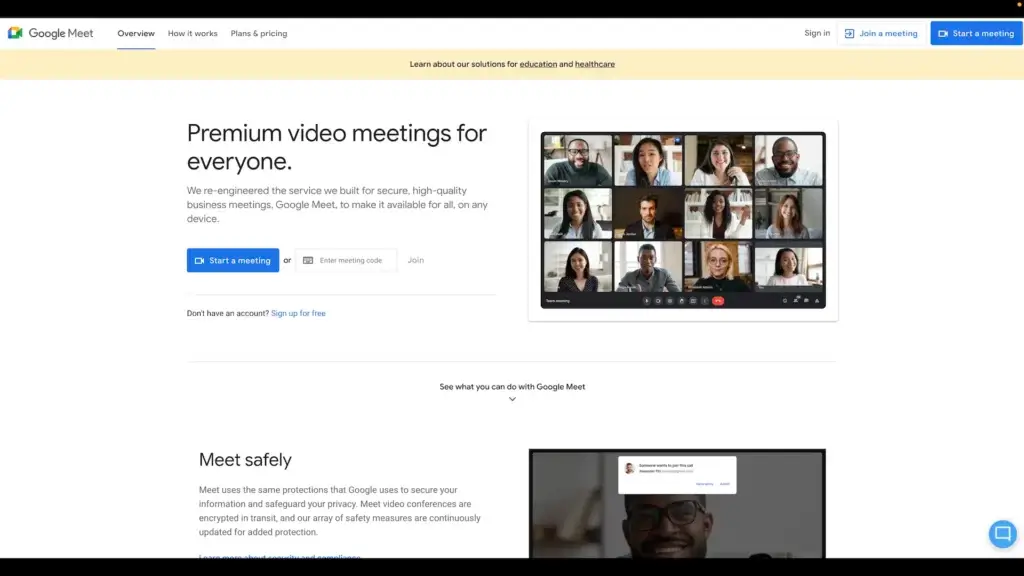Click the in-call chat icon in the demo image

coord(808,300)
